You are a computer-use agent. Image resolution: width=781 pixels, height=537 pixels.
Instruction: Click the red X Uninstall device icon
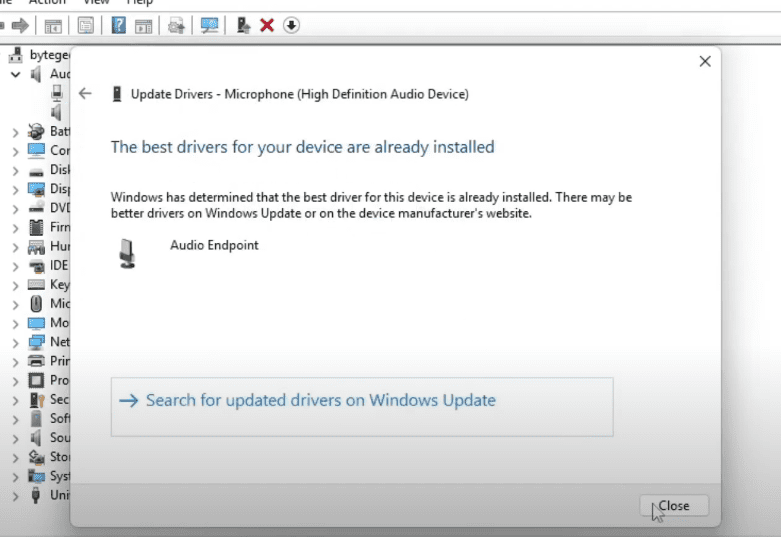[267, 25]
